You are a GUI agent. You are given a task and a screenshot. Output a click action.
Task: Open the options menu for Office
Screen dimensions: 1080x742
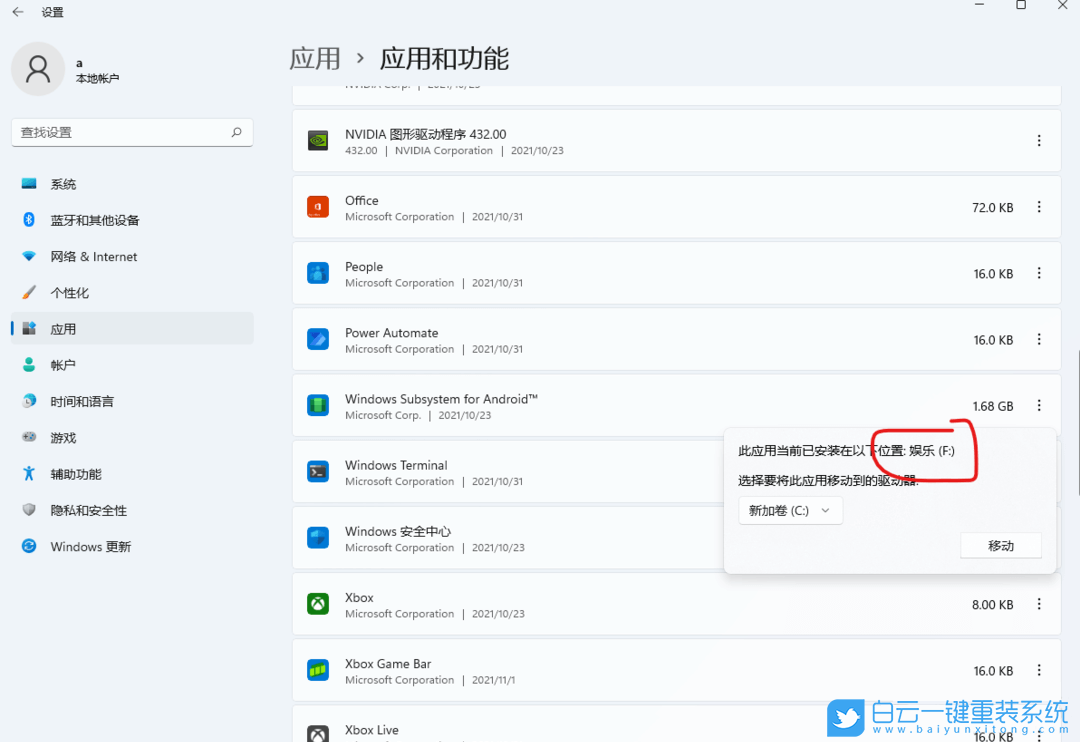(x=1039, y=207)
